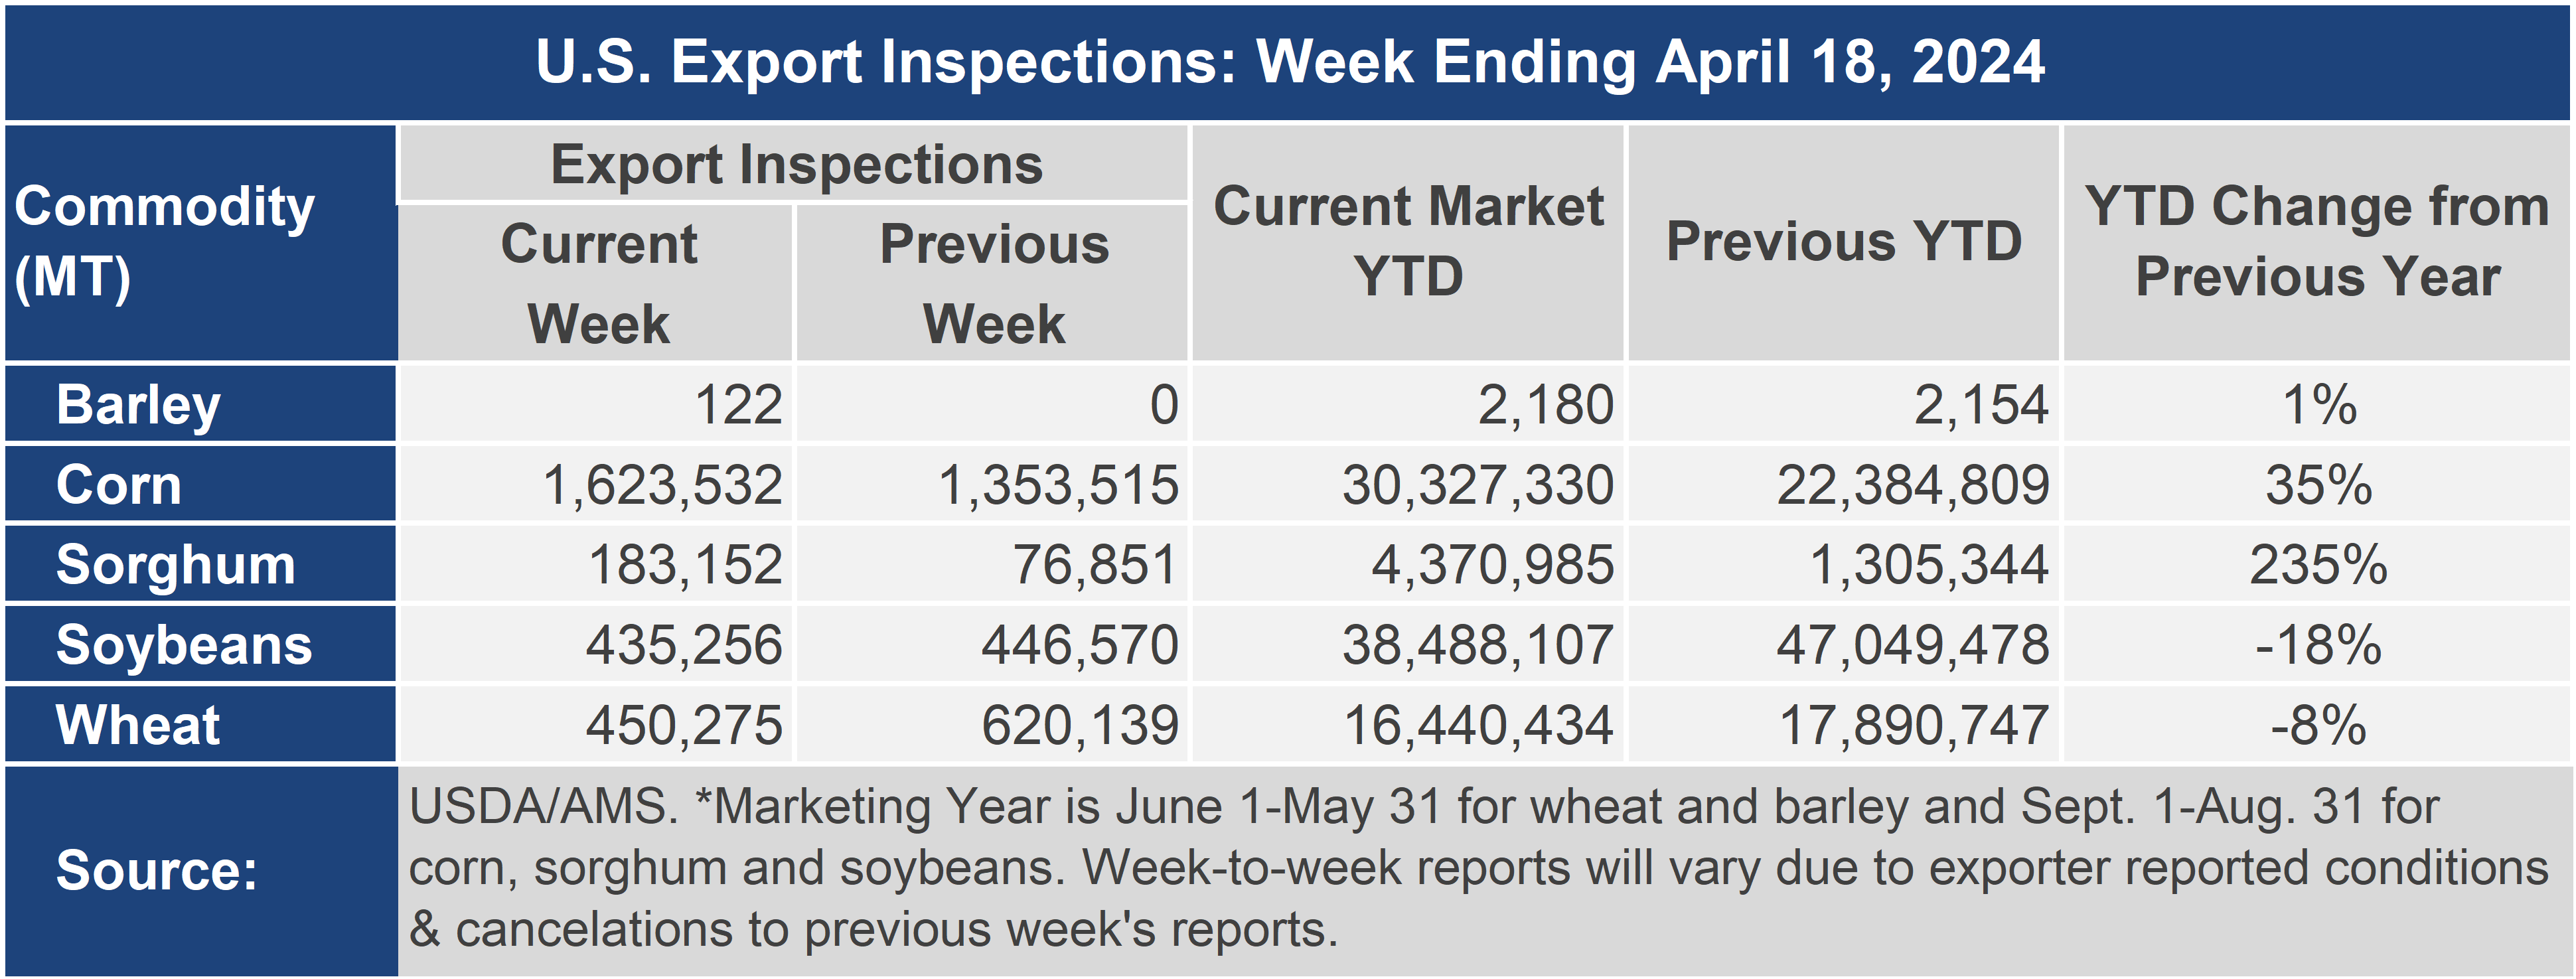The width and height of the screenshot is (2576, 979).
Task: Select Barley current market YTD 2,180
Action: (1546, 405)
